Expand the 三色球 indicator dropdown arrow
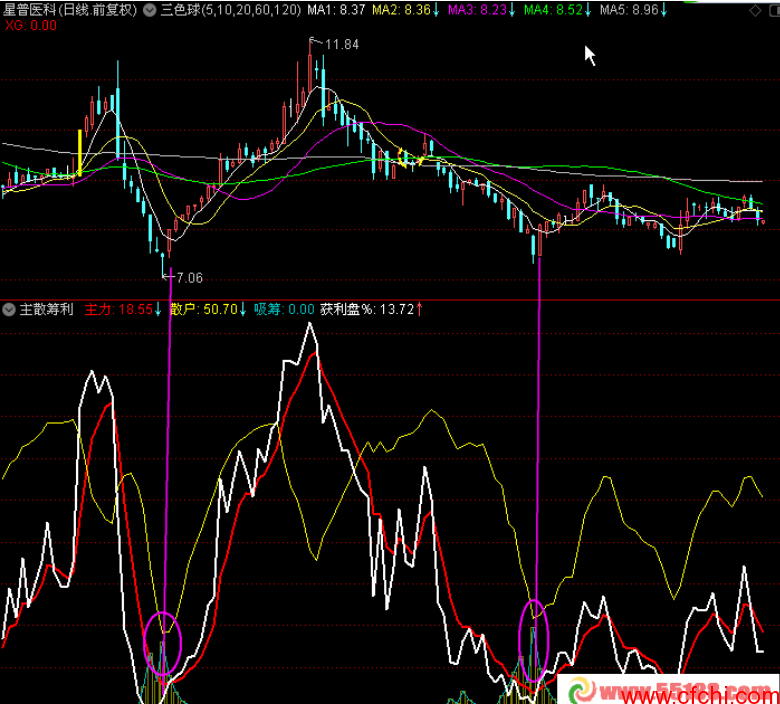The height and width of the screenshot is (704, 780). point(150,10)
